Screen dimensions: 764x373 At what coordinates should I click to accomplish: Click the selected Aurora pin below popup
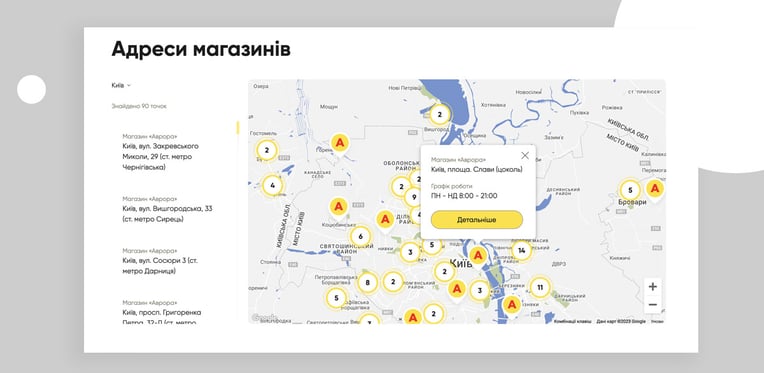478,256
